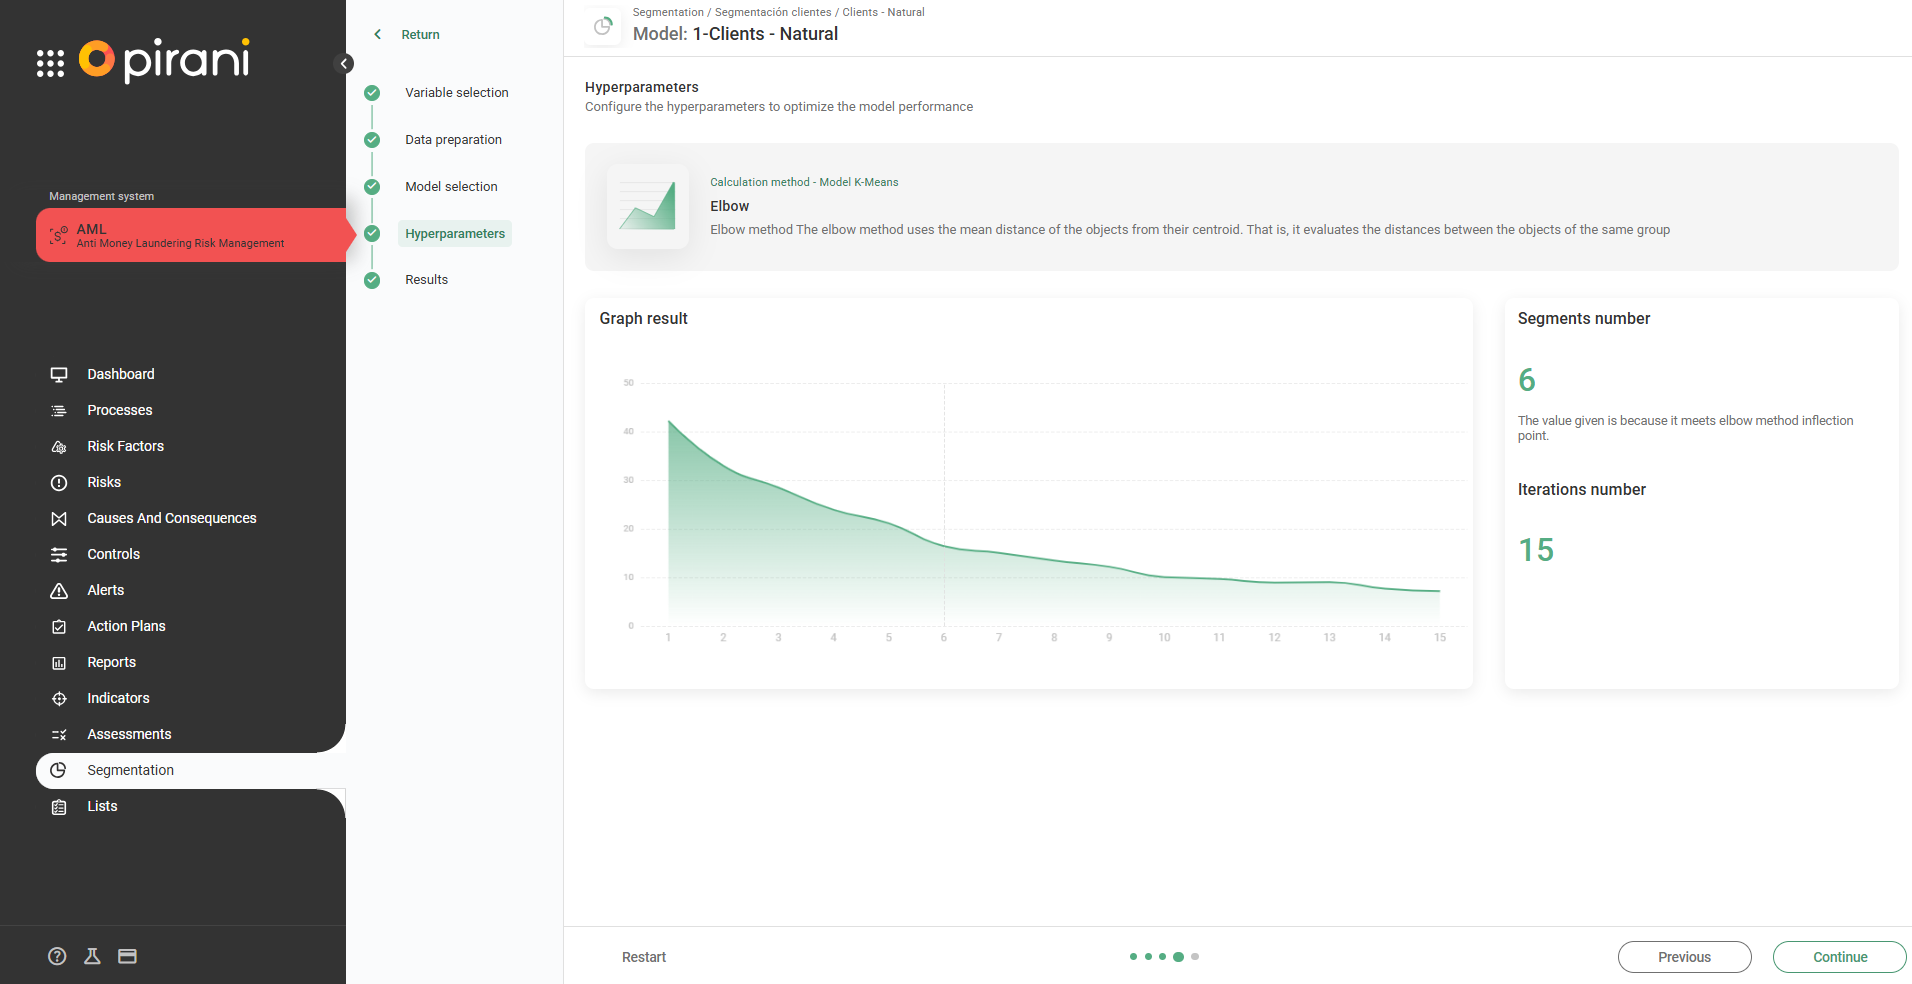Viewport: 1912px width, 984px height.
Task: Click the card icon in bottom bar
Action: 127,956
